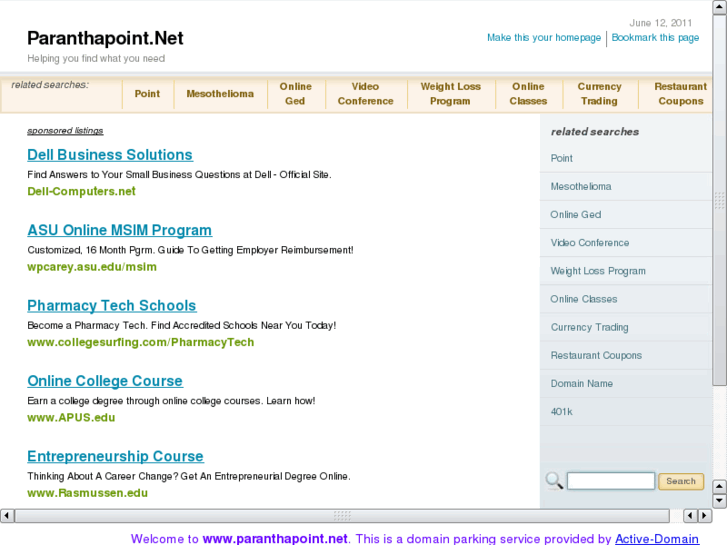Open Online College Course listing
727x545 pixels.
[105, 381]
